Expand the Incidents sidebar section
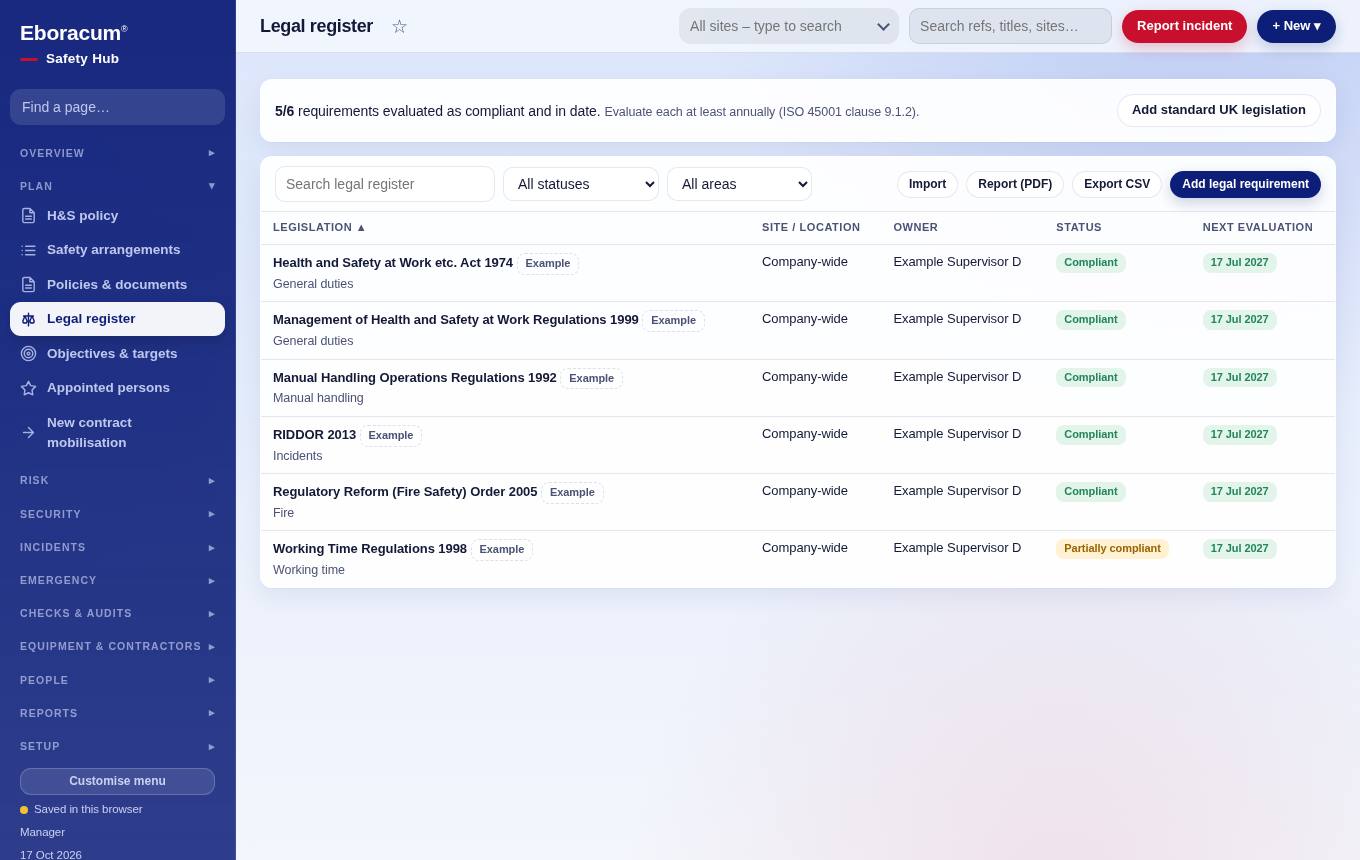 [x=117, y=547]
